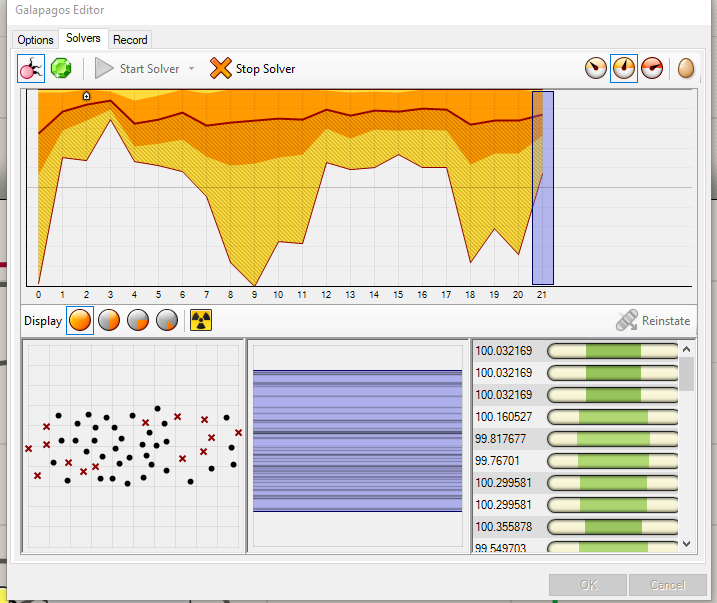Set medium redraw speed gauge
Image resolution: width=717 pixels, height=603 pixels.
point(624,69)
